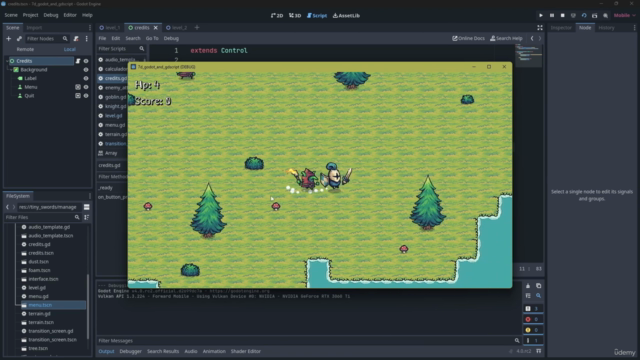The height and width of the screenshot is (360, 640).
Task: Sort files in FileSystem dock
Action: pyautogui.click(x=87, y=217)
